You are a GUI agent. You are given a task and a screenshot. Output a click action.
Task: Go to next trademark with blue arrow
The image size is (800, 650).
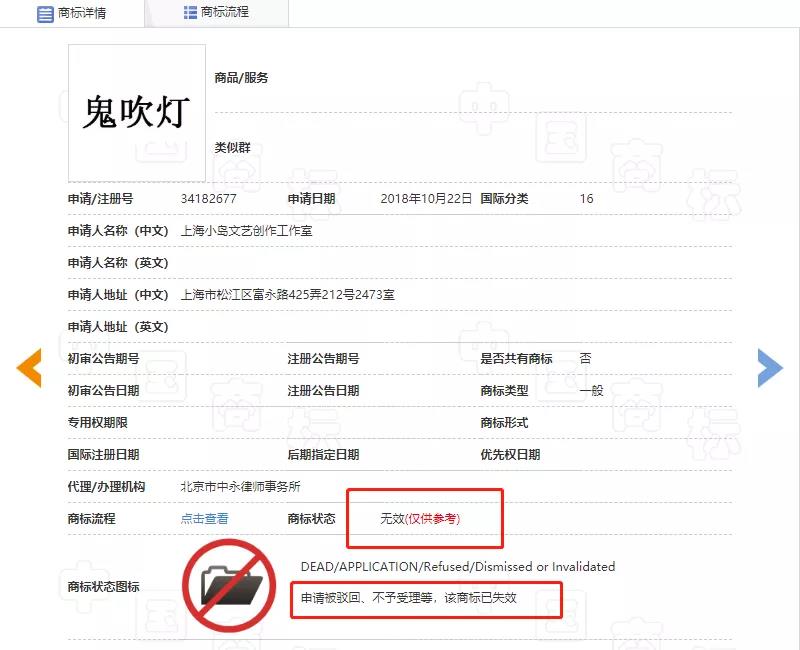tap(769, 367)
